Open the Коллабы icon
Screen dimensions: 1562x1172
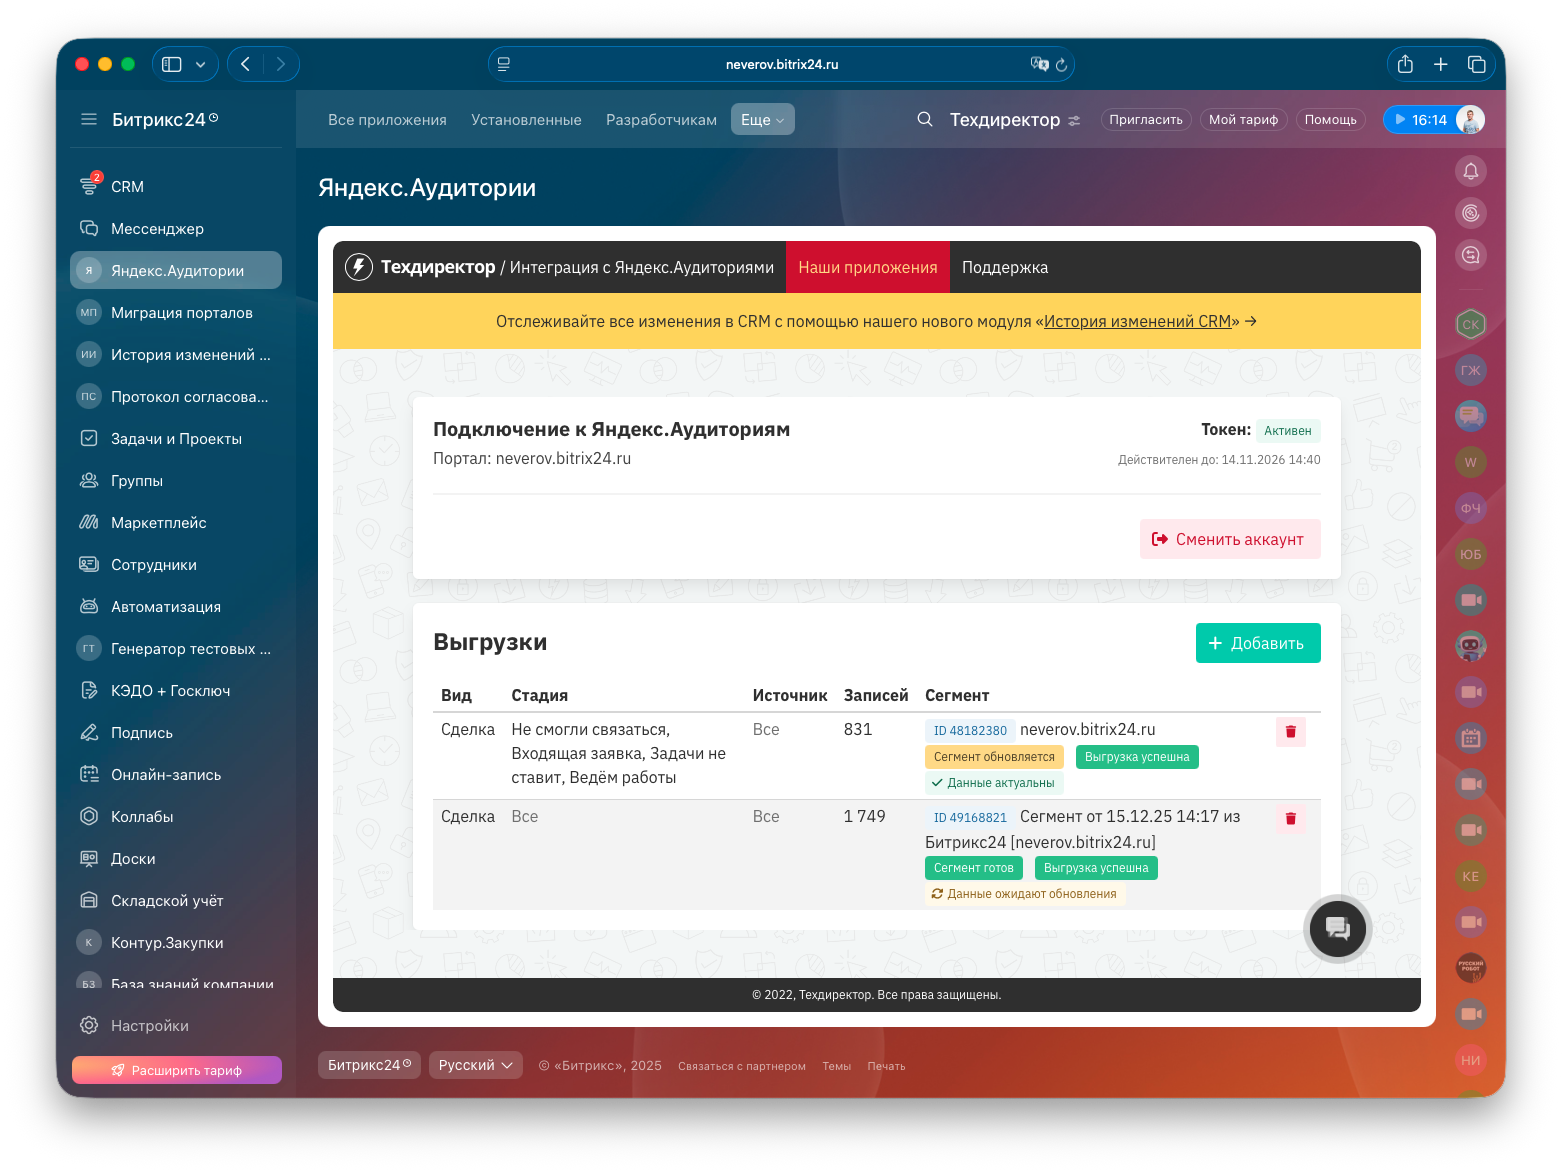(89, 816)
